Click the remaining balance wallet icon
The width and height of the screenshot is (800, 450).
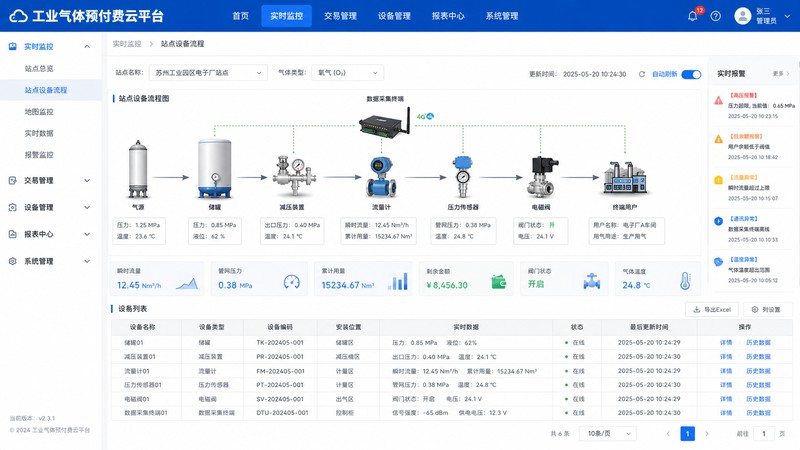pos(498,282)
